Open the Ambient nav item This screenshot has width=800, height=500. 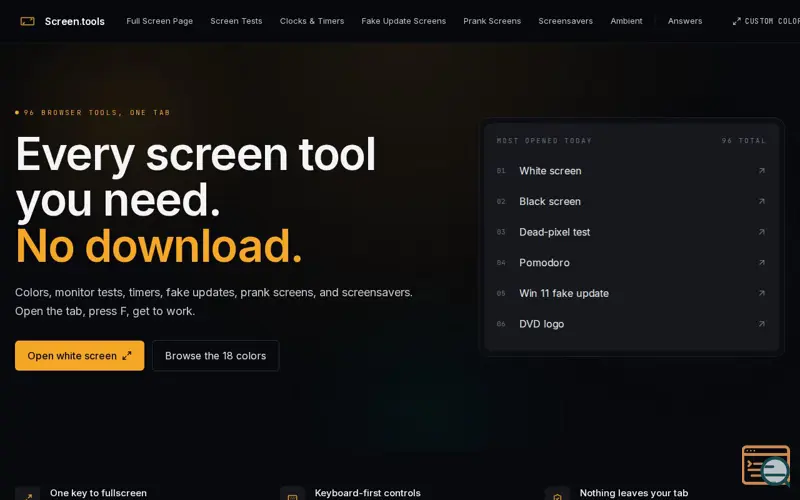[626, 21]
